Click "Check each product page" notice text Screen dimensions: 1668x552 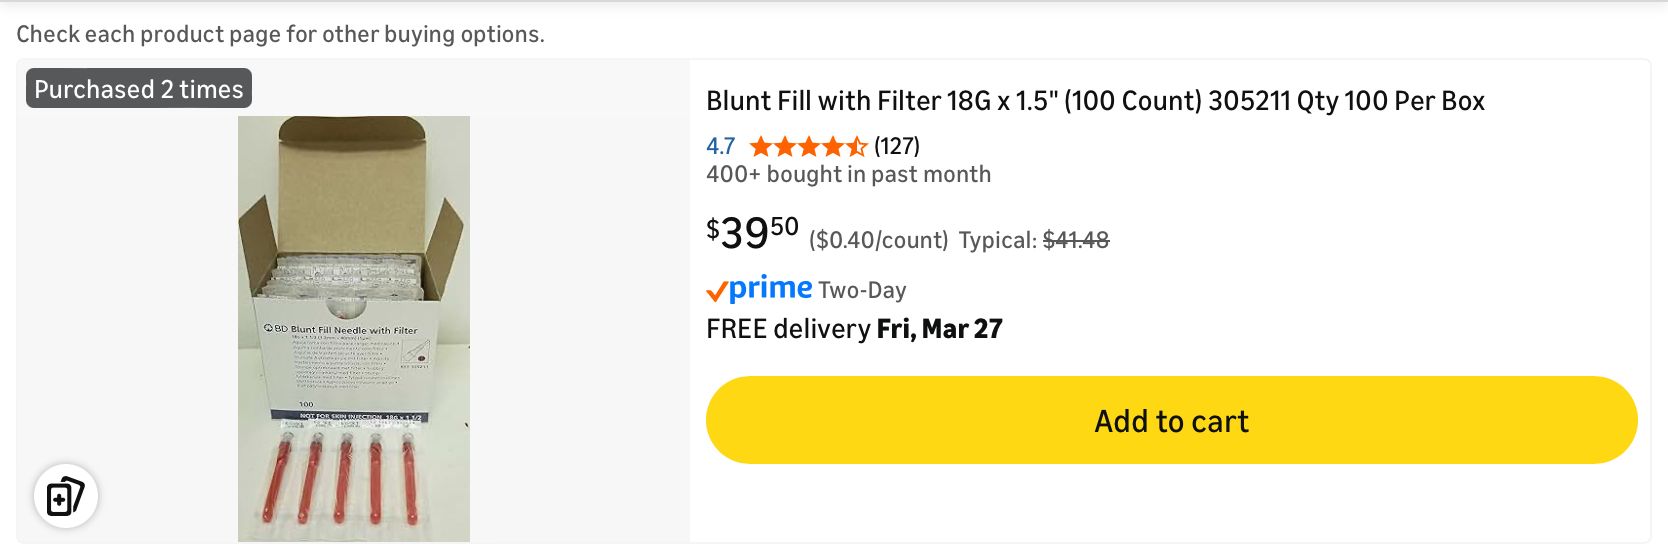tap(280, 34)
